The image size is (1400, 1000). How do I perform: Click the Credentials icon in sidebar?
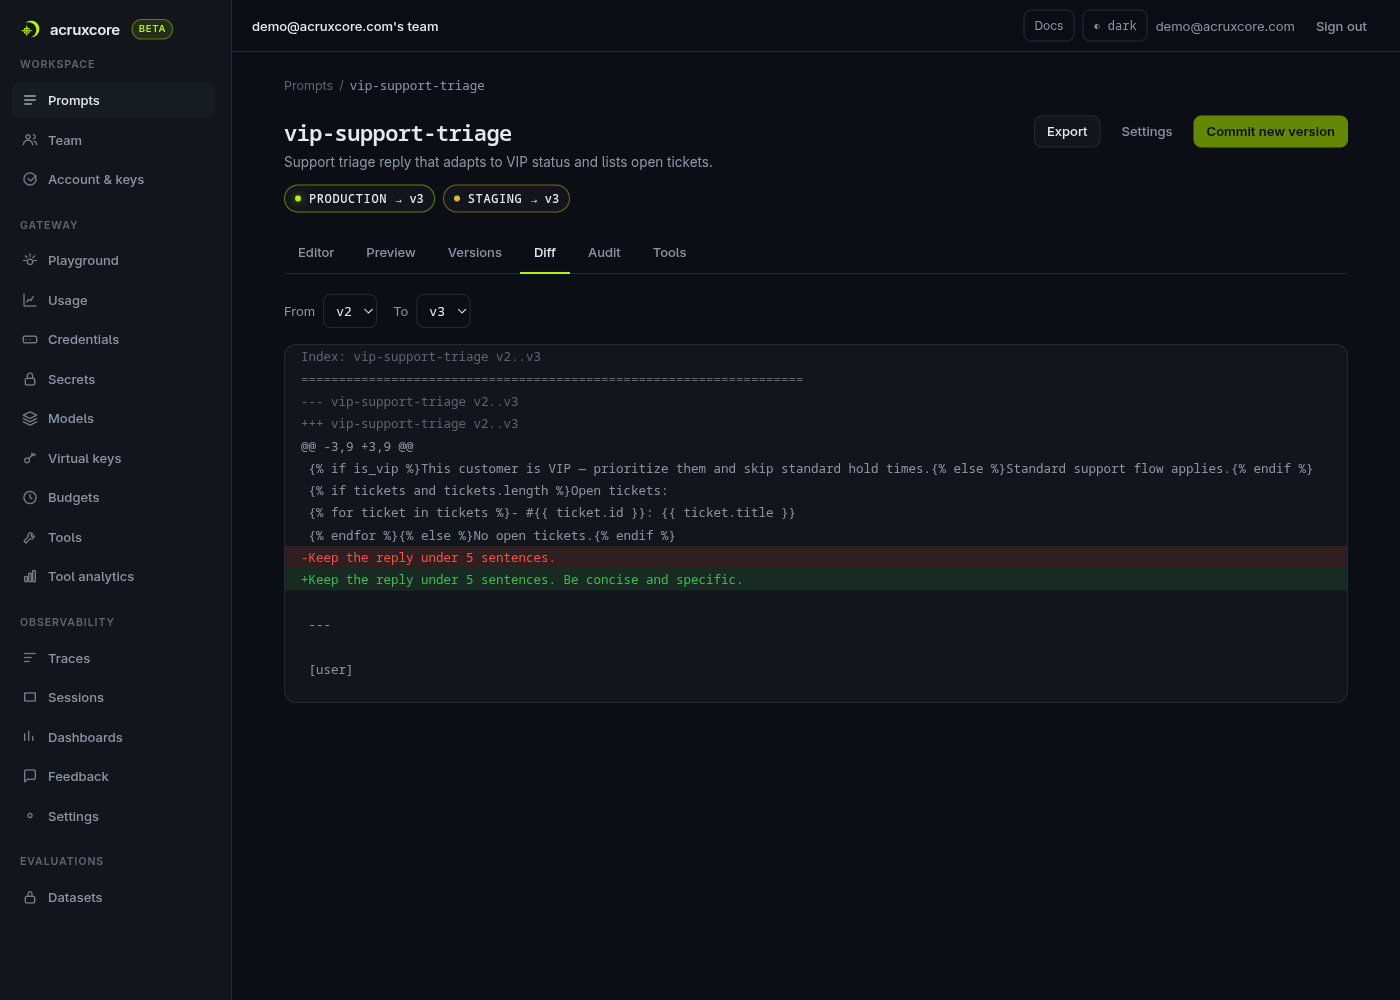click(x=30, y=340)
